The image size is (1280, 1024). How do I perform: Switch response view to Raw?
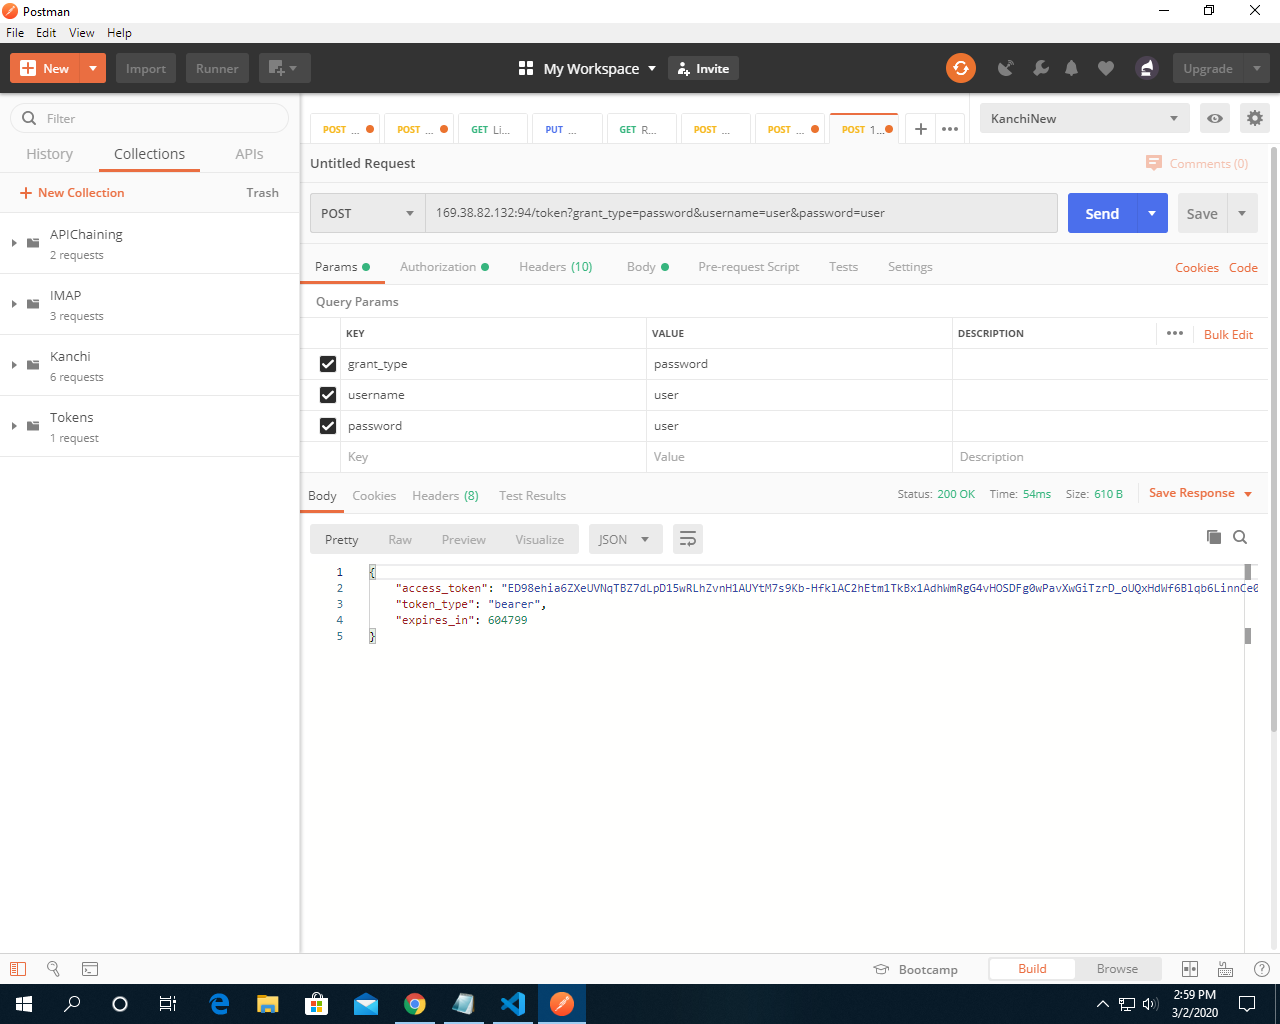coord(400,539)
